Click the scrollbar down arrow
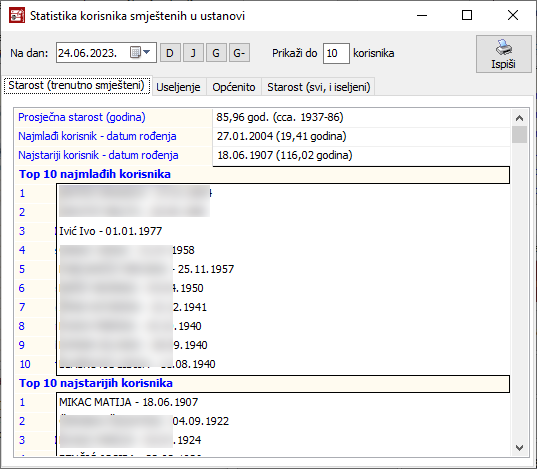This screenshot has width=537, height=469. 519,447
